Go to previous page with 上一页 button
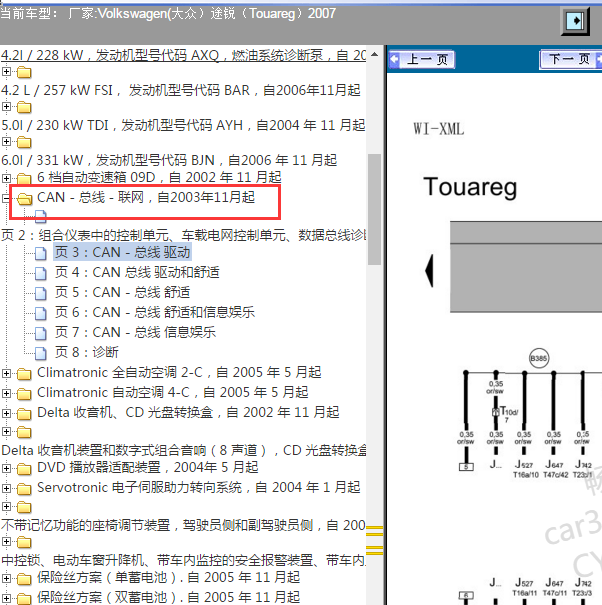 pyautogui.click(x=422, y=59)
